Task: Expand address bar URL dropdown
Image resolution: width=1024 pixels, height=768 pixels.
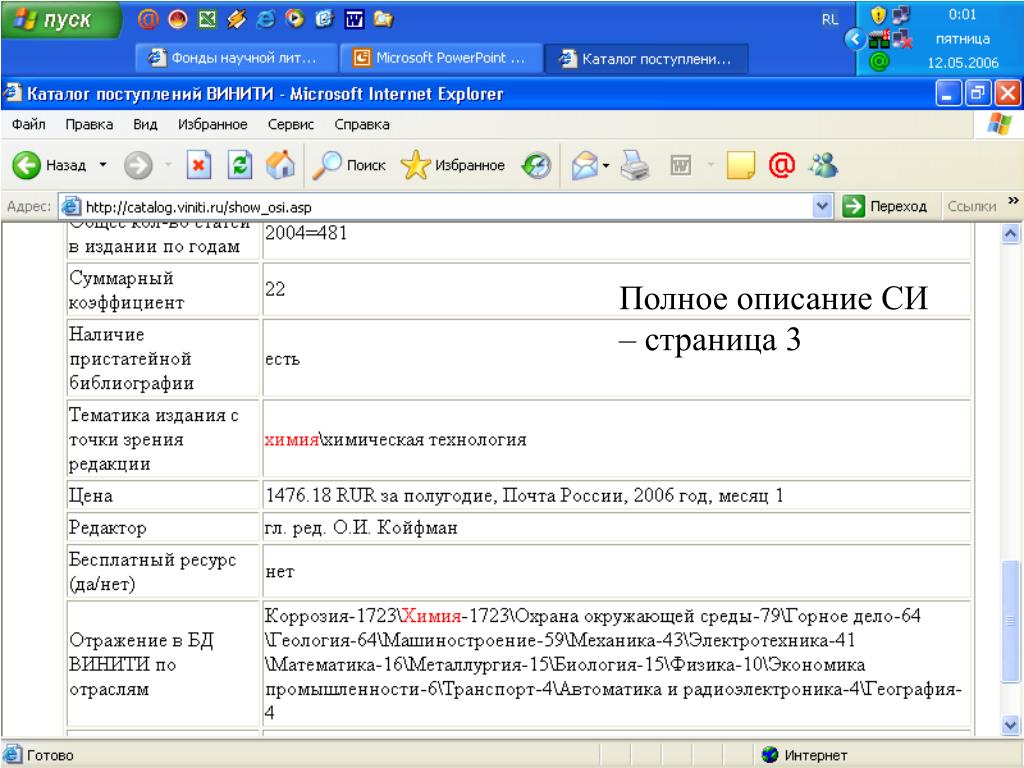Action: [822, 206]
